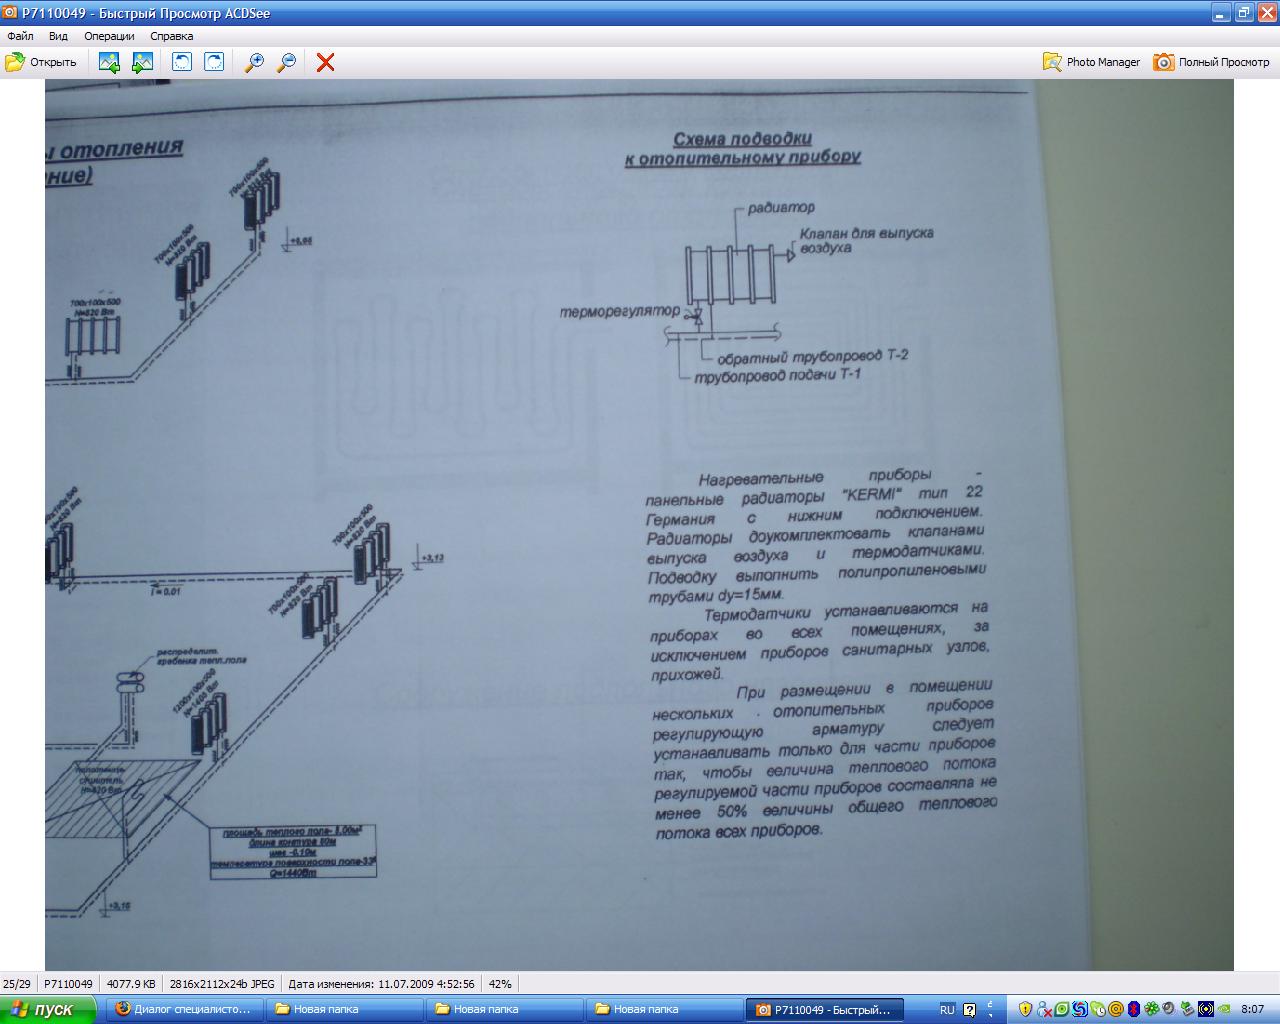The width and height of the screenshot is (1280, 1024).
Task: Switch to Firefox Диалог специалистов taskbar window
Action: pyautogui.click(x=185, y=1009)
